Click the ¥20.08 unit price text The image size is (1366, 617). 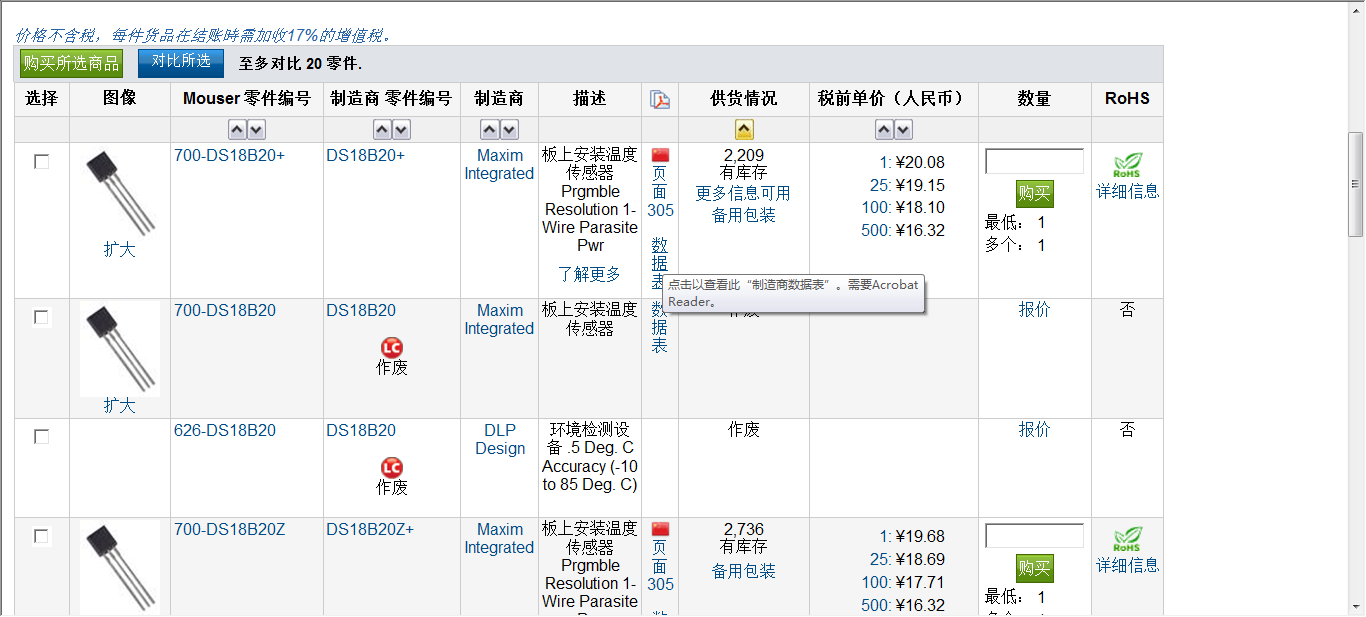[x=920, y=163]
